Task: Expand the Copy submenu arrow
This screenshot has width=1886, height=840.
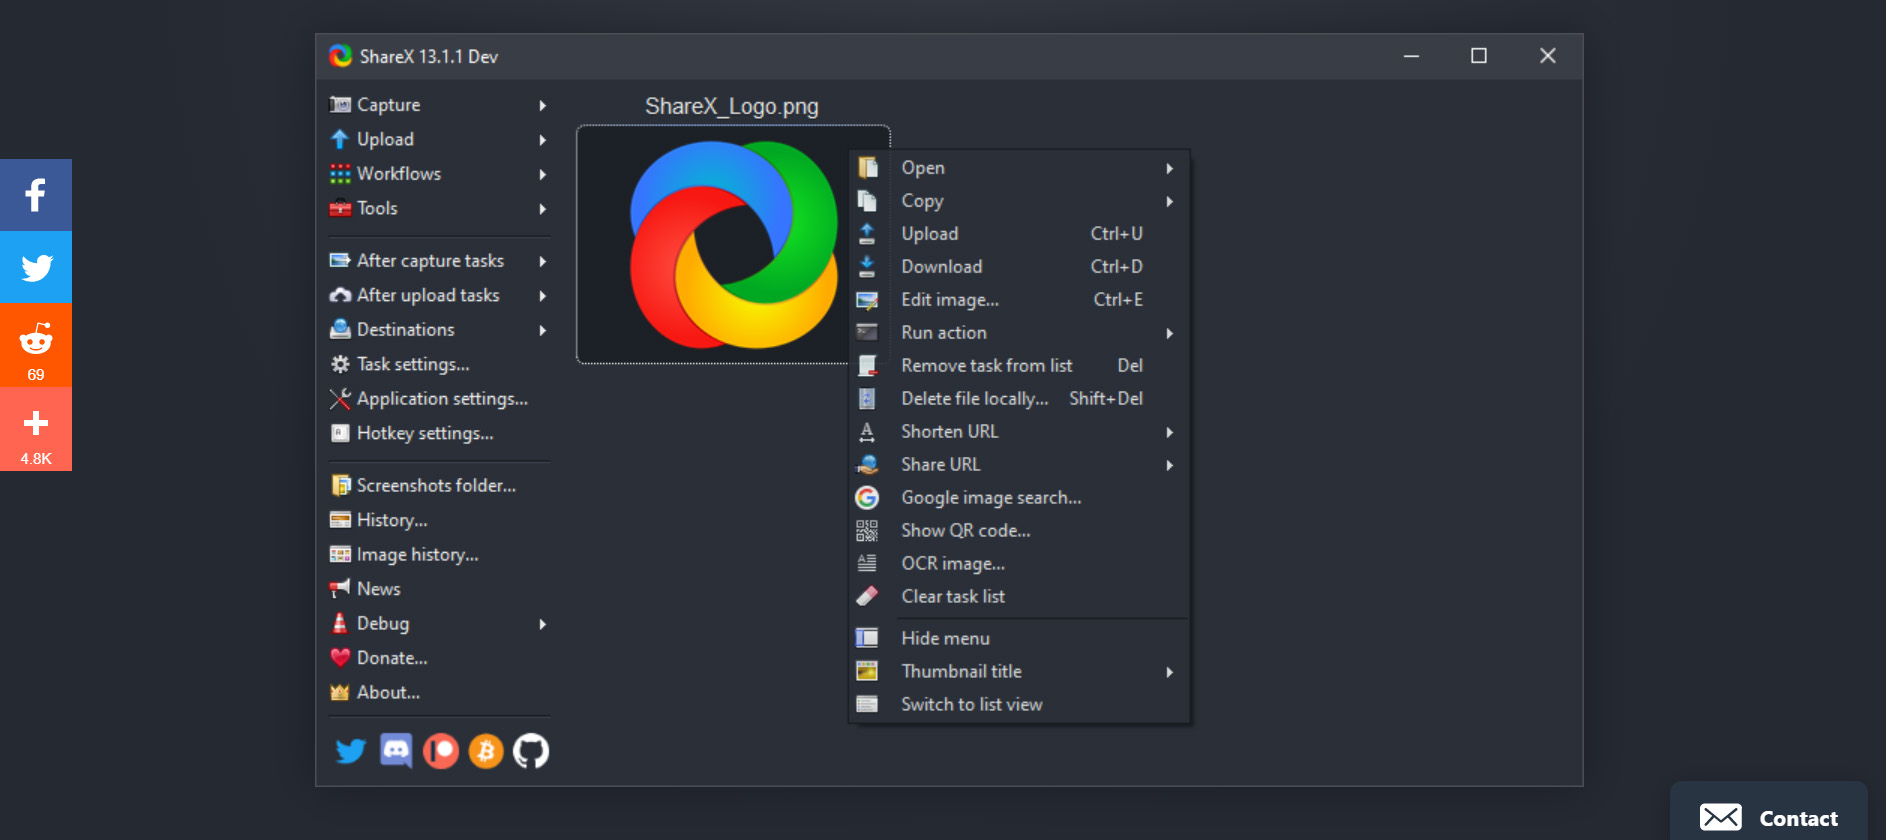Action: click(1169, 201)
